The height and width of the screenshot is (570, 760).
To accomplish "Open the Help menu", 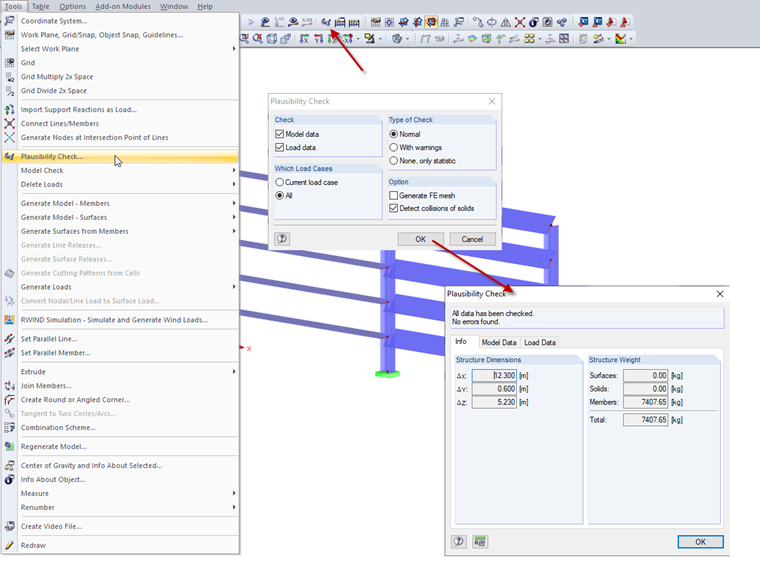I will pos(205,6).
